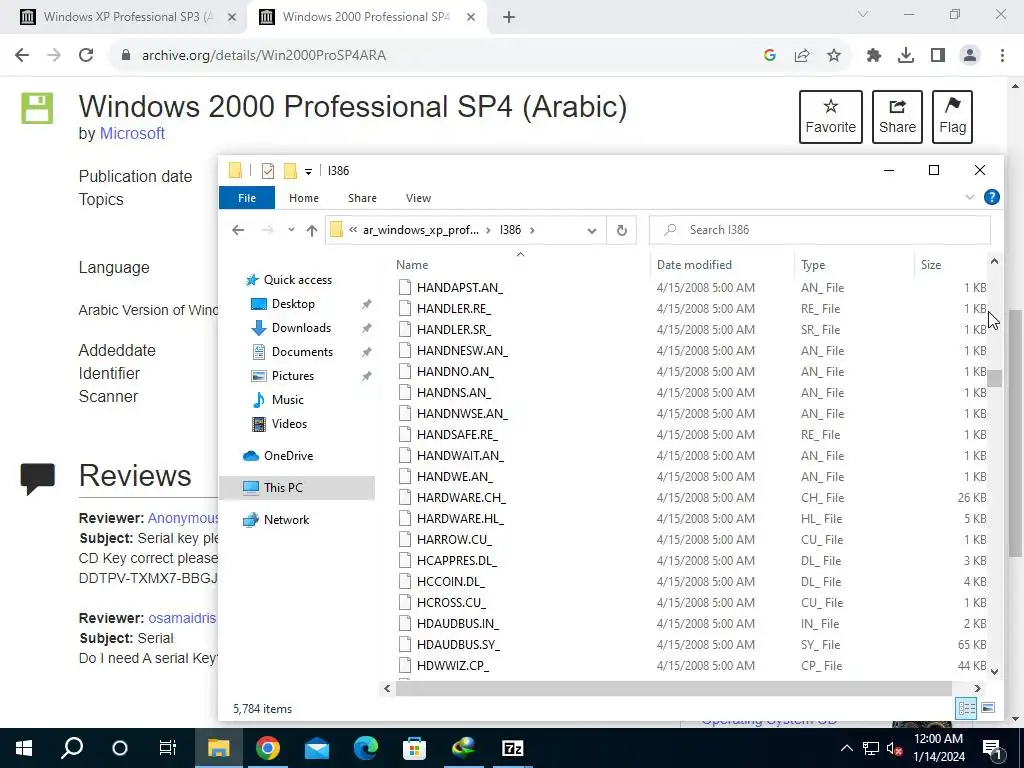The width and height of the screenshot is (1024, 768).
Task: Open the Microsoft author link
Action: pos(132,133)
